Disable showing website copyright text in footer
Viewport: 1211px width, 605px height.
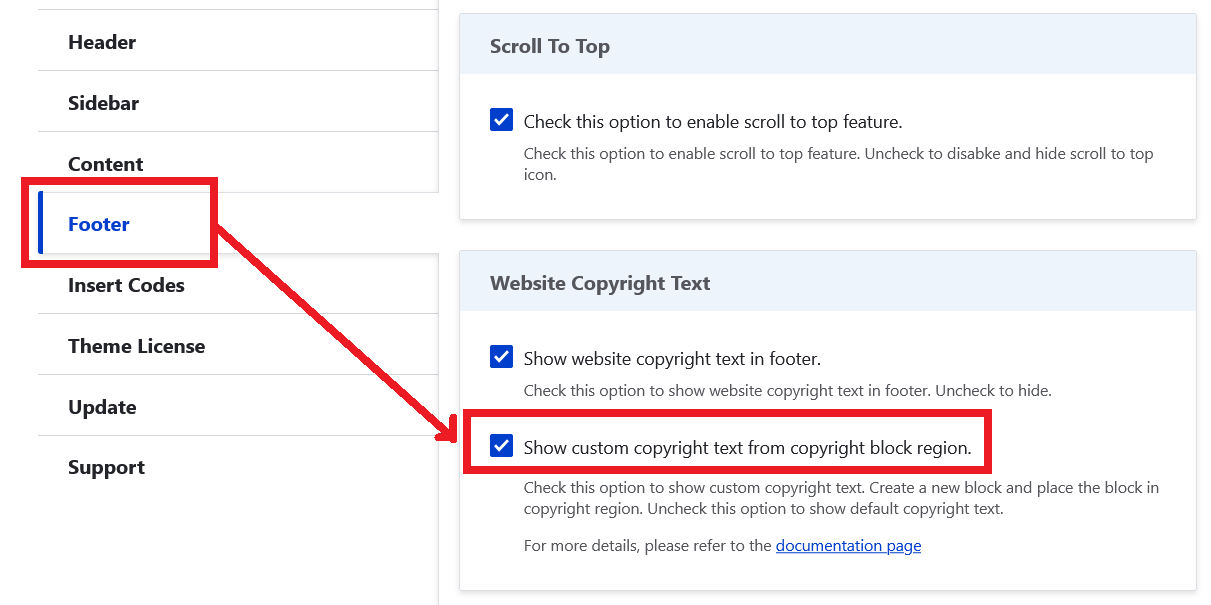[x=501, y=356]
